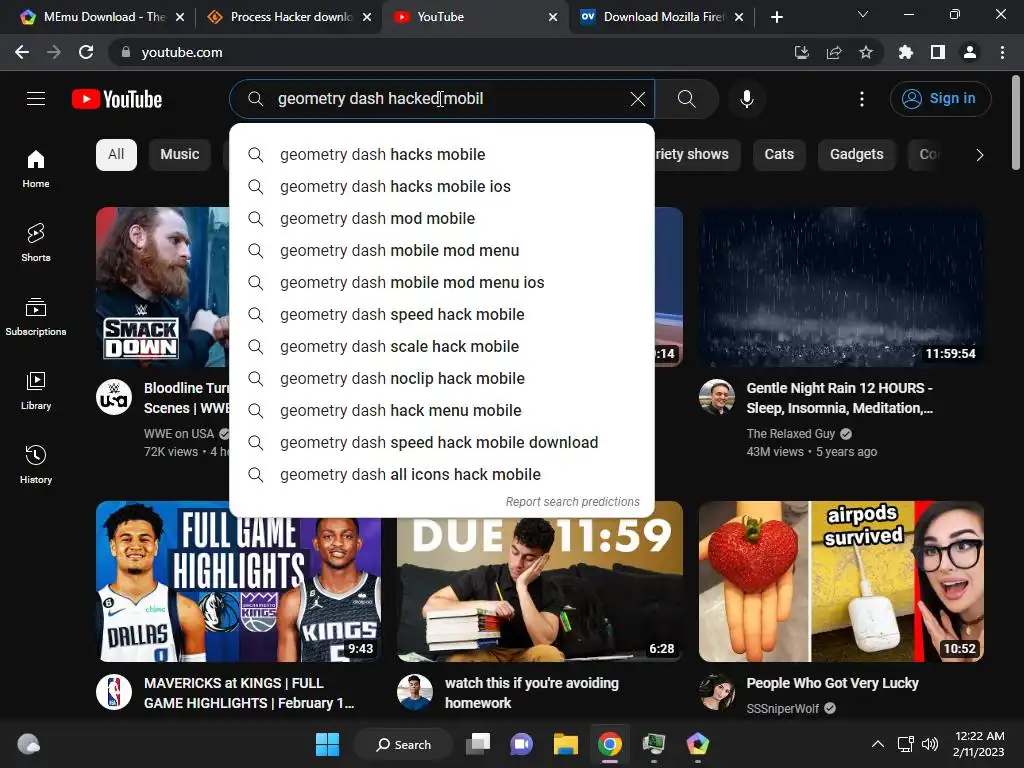Switch to MEmu Download tab
The height and width of the screenshot is (768, 1024).
[101, 17]
